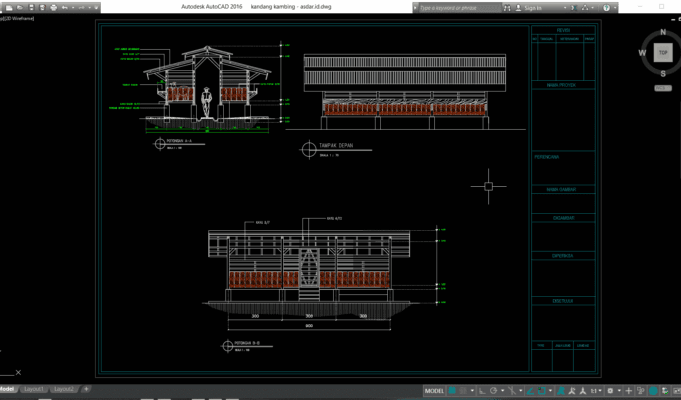Screen dimensions: 681x400
Task: Click the Help question mark icon
Action: [x=606, y=8]
